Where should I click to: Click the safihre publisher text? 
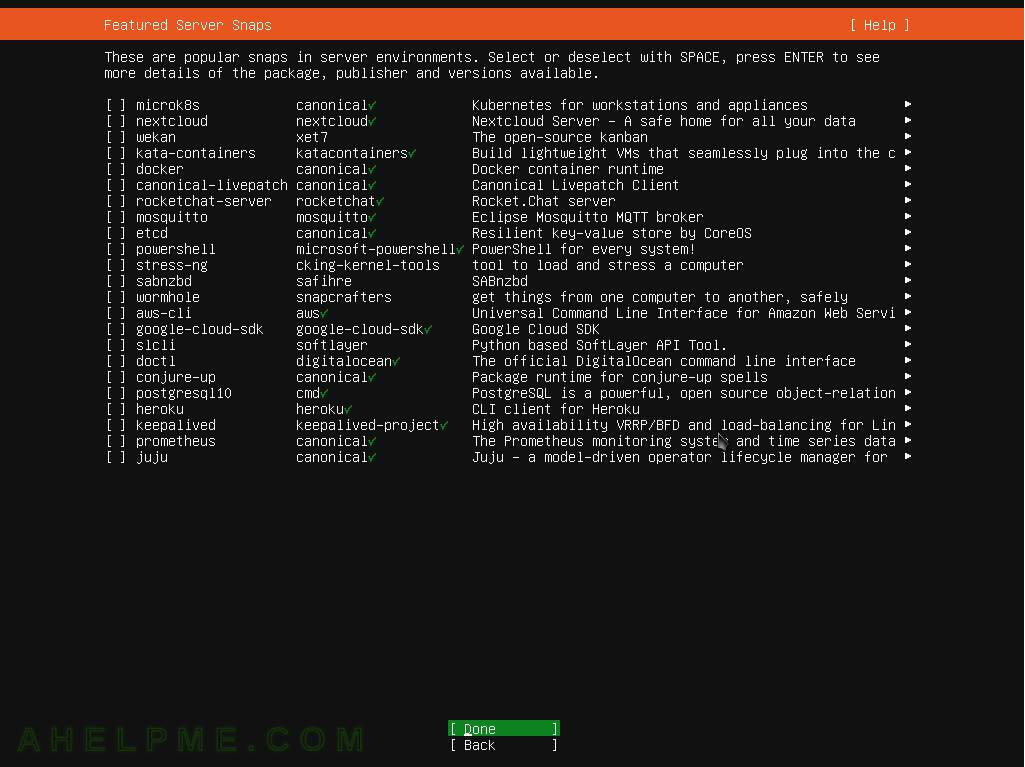tap(324, 281)
